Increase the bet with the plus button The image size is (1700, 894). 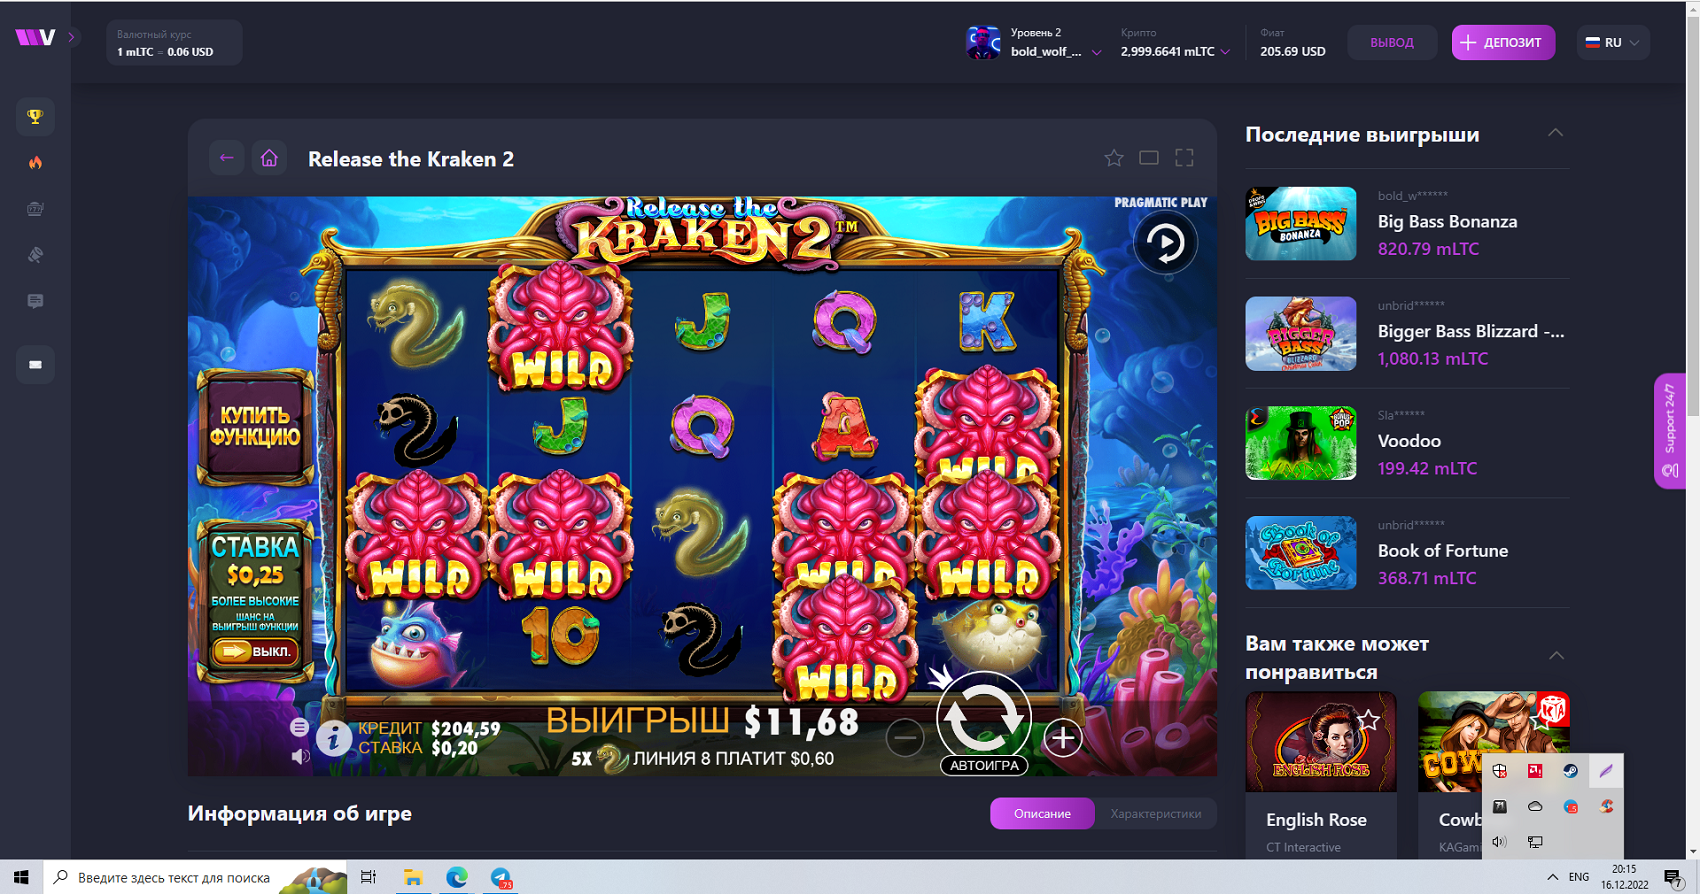[1063, 738]
